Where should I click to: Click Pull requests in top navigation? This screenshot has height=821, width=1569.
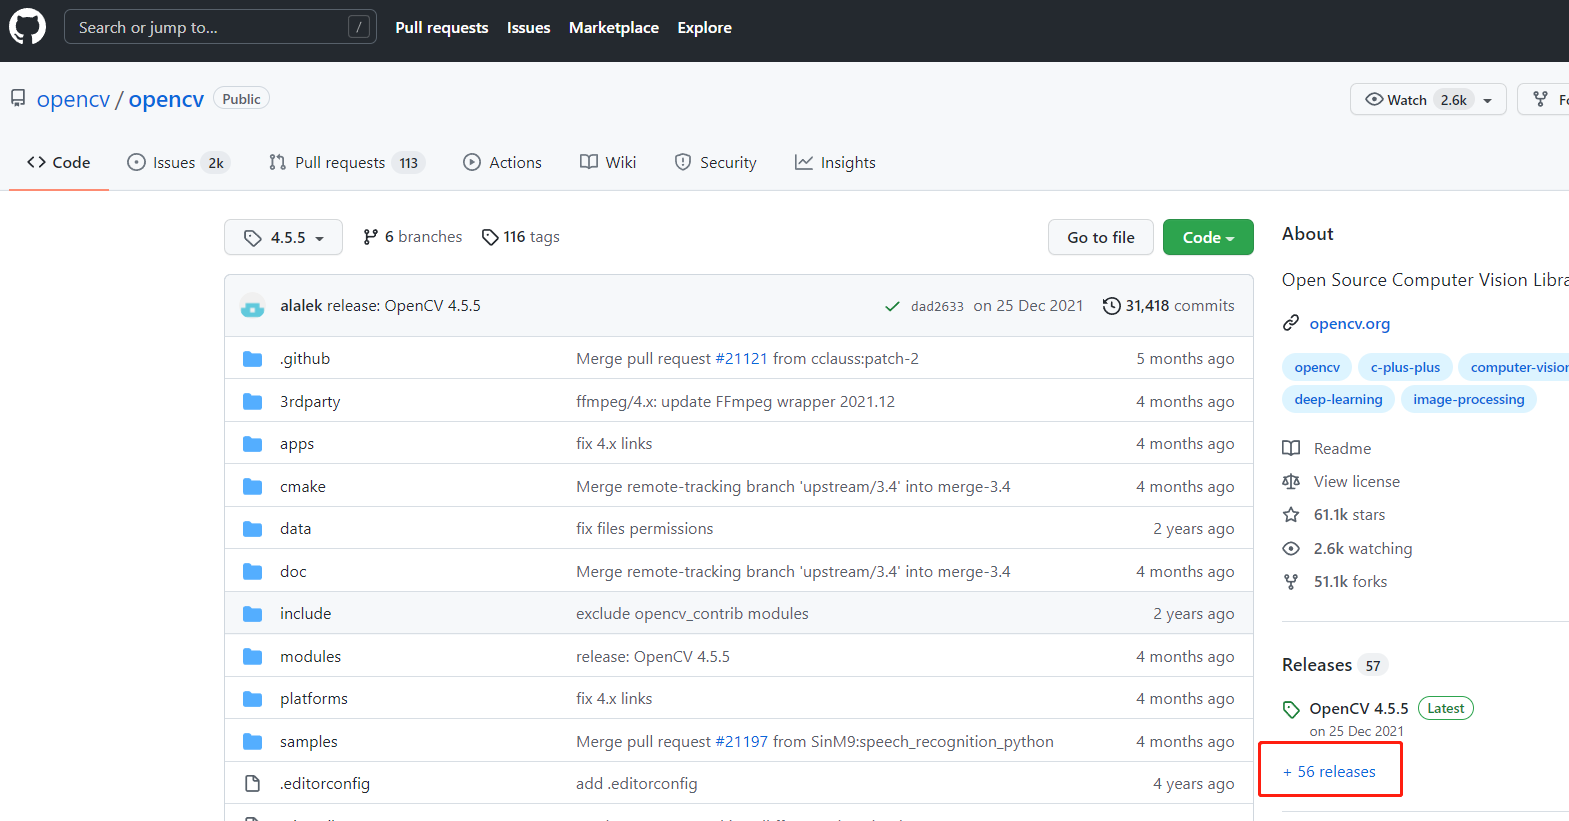[442, 28]
